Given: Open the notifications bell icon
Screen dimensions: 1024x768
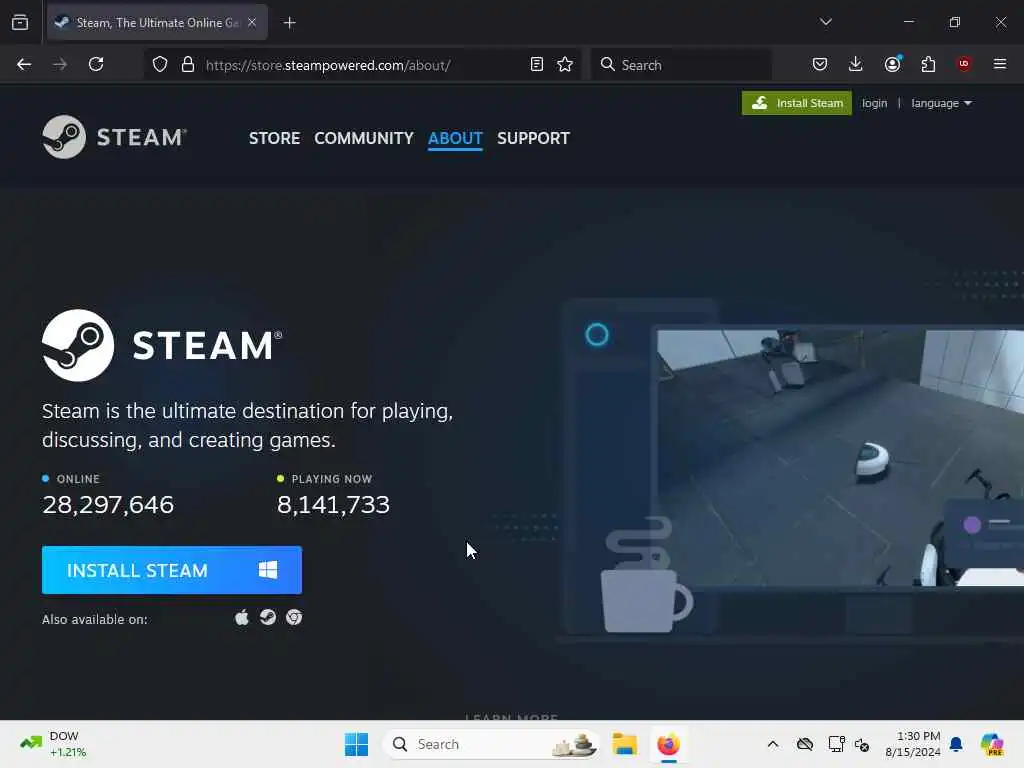Looking at the screenshot, I should point(956,744).
